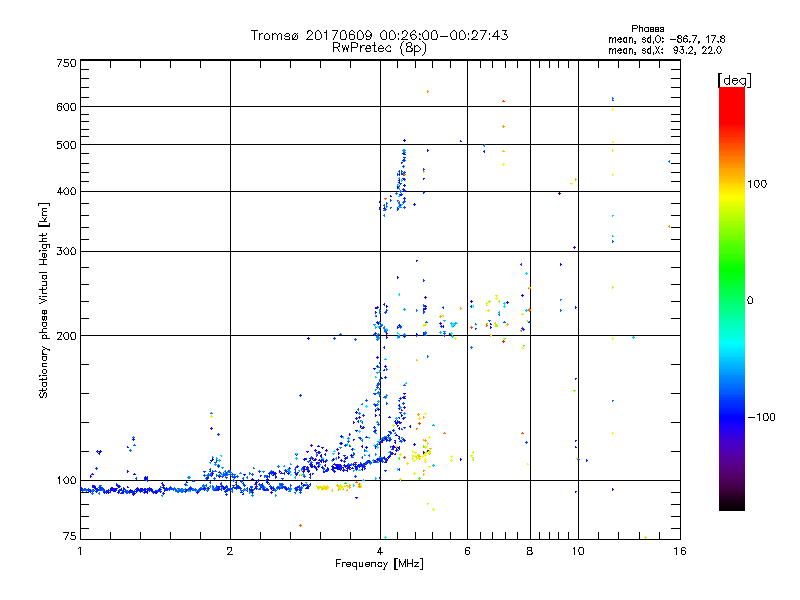Click the y-axis tick label '500'
This screenshot has width=800, height=600.
(66, 145)
